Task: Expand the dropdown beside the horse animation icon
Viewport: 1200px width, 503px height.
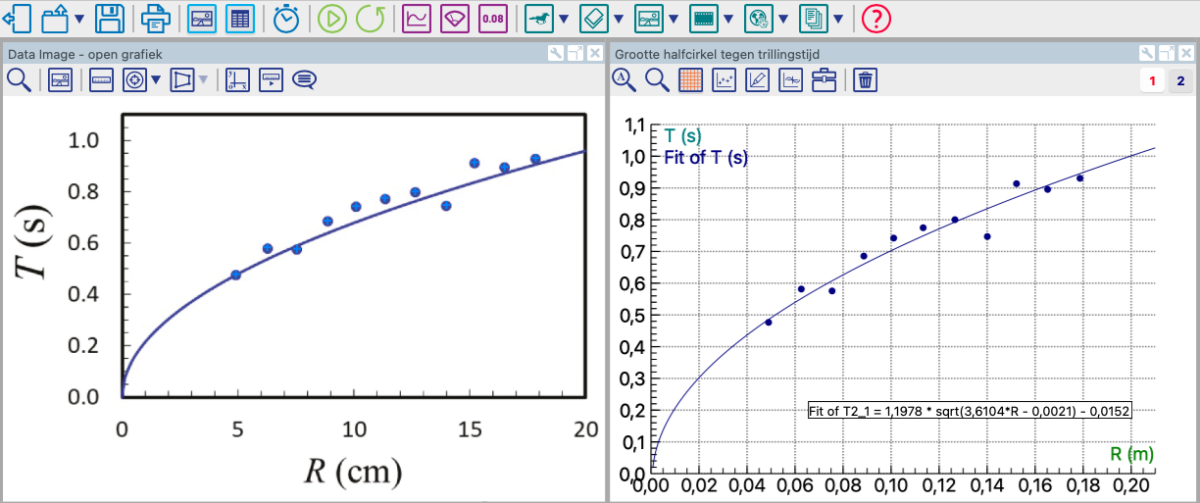Action: pos(564,18)
